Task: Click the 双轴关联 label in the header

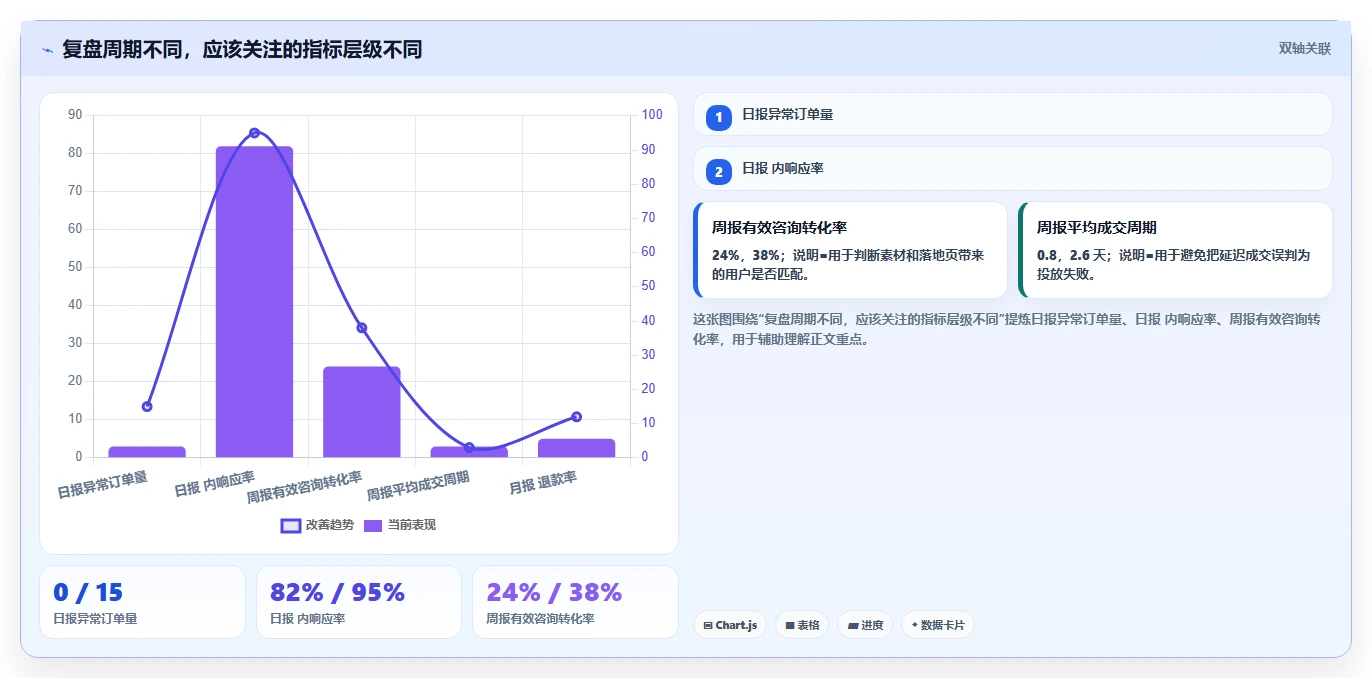Action: [1305, 48]
